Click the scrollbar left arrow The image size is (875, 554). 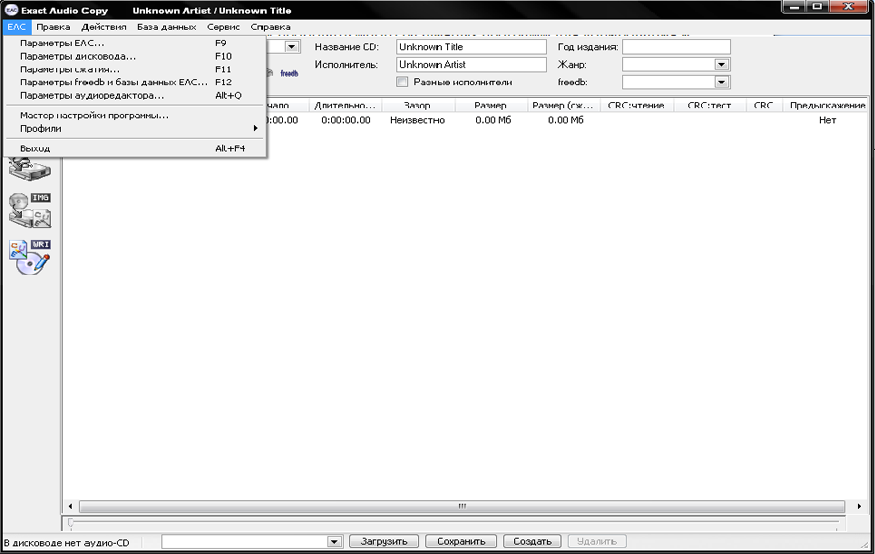pos(70,507)
